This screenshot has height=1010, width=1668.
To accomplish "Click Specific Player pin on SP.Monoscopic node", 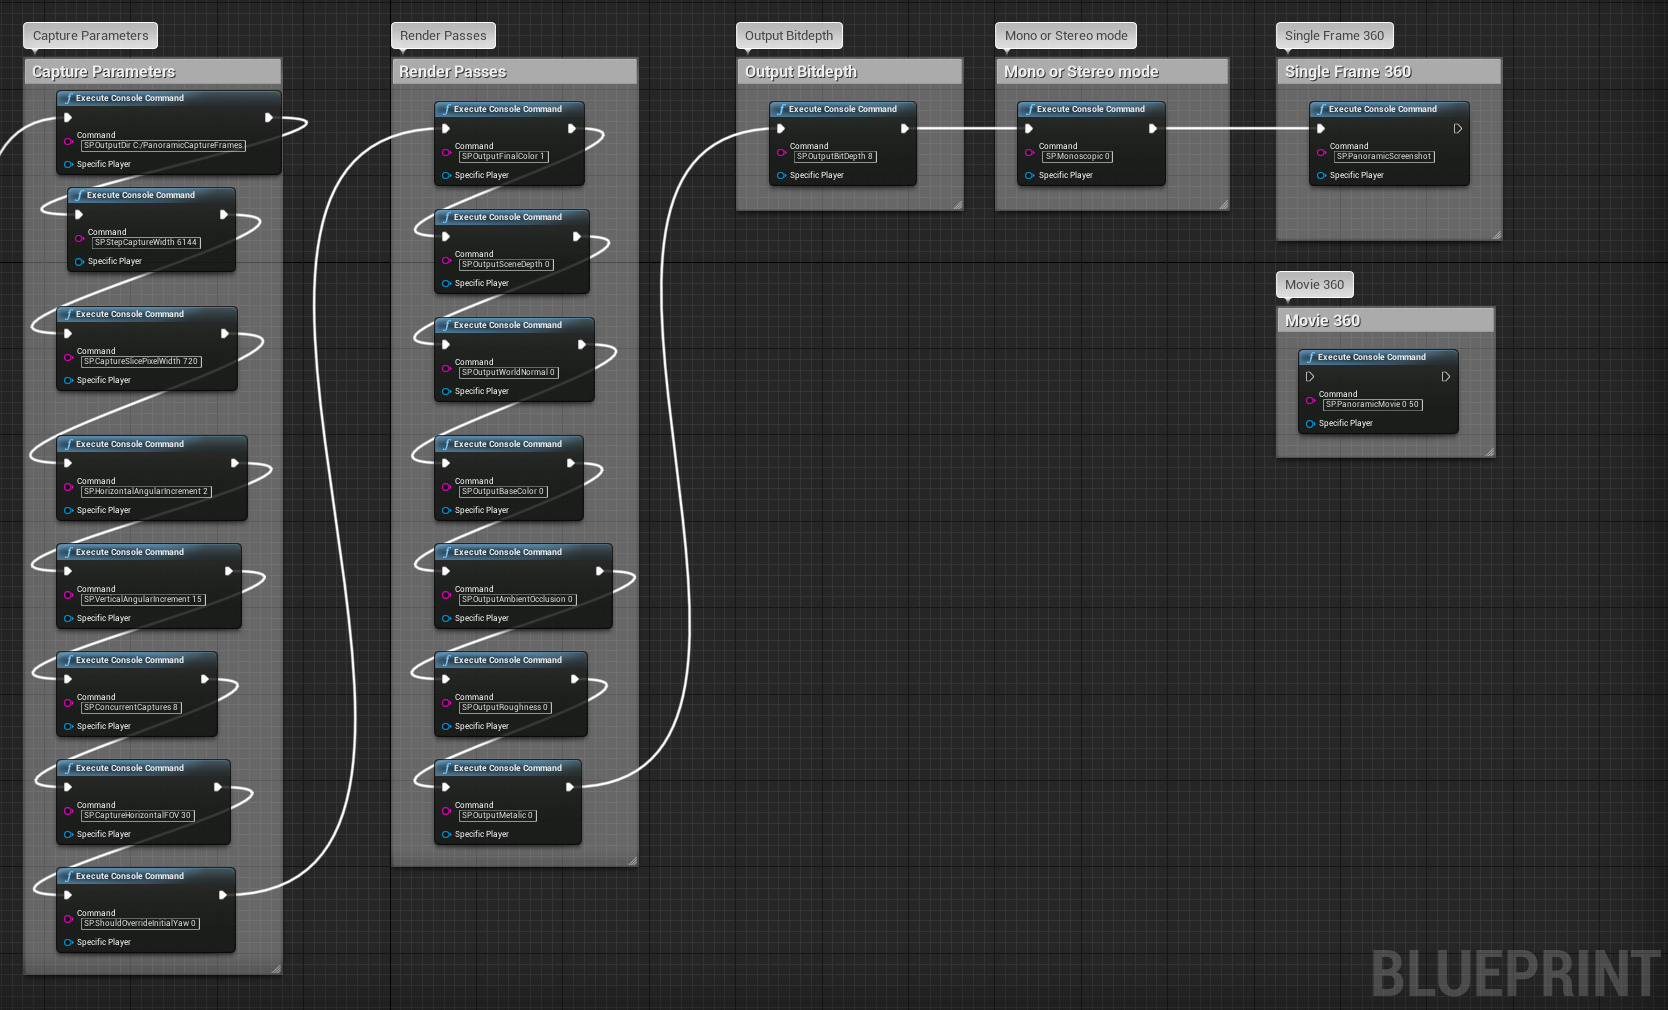I will pos(1029,176).
